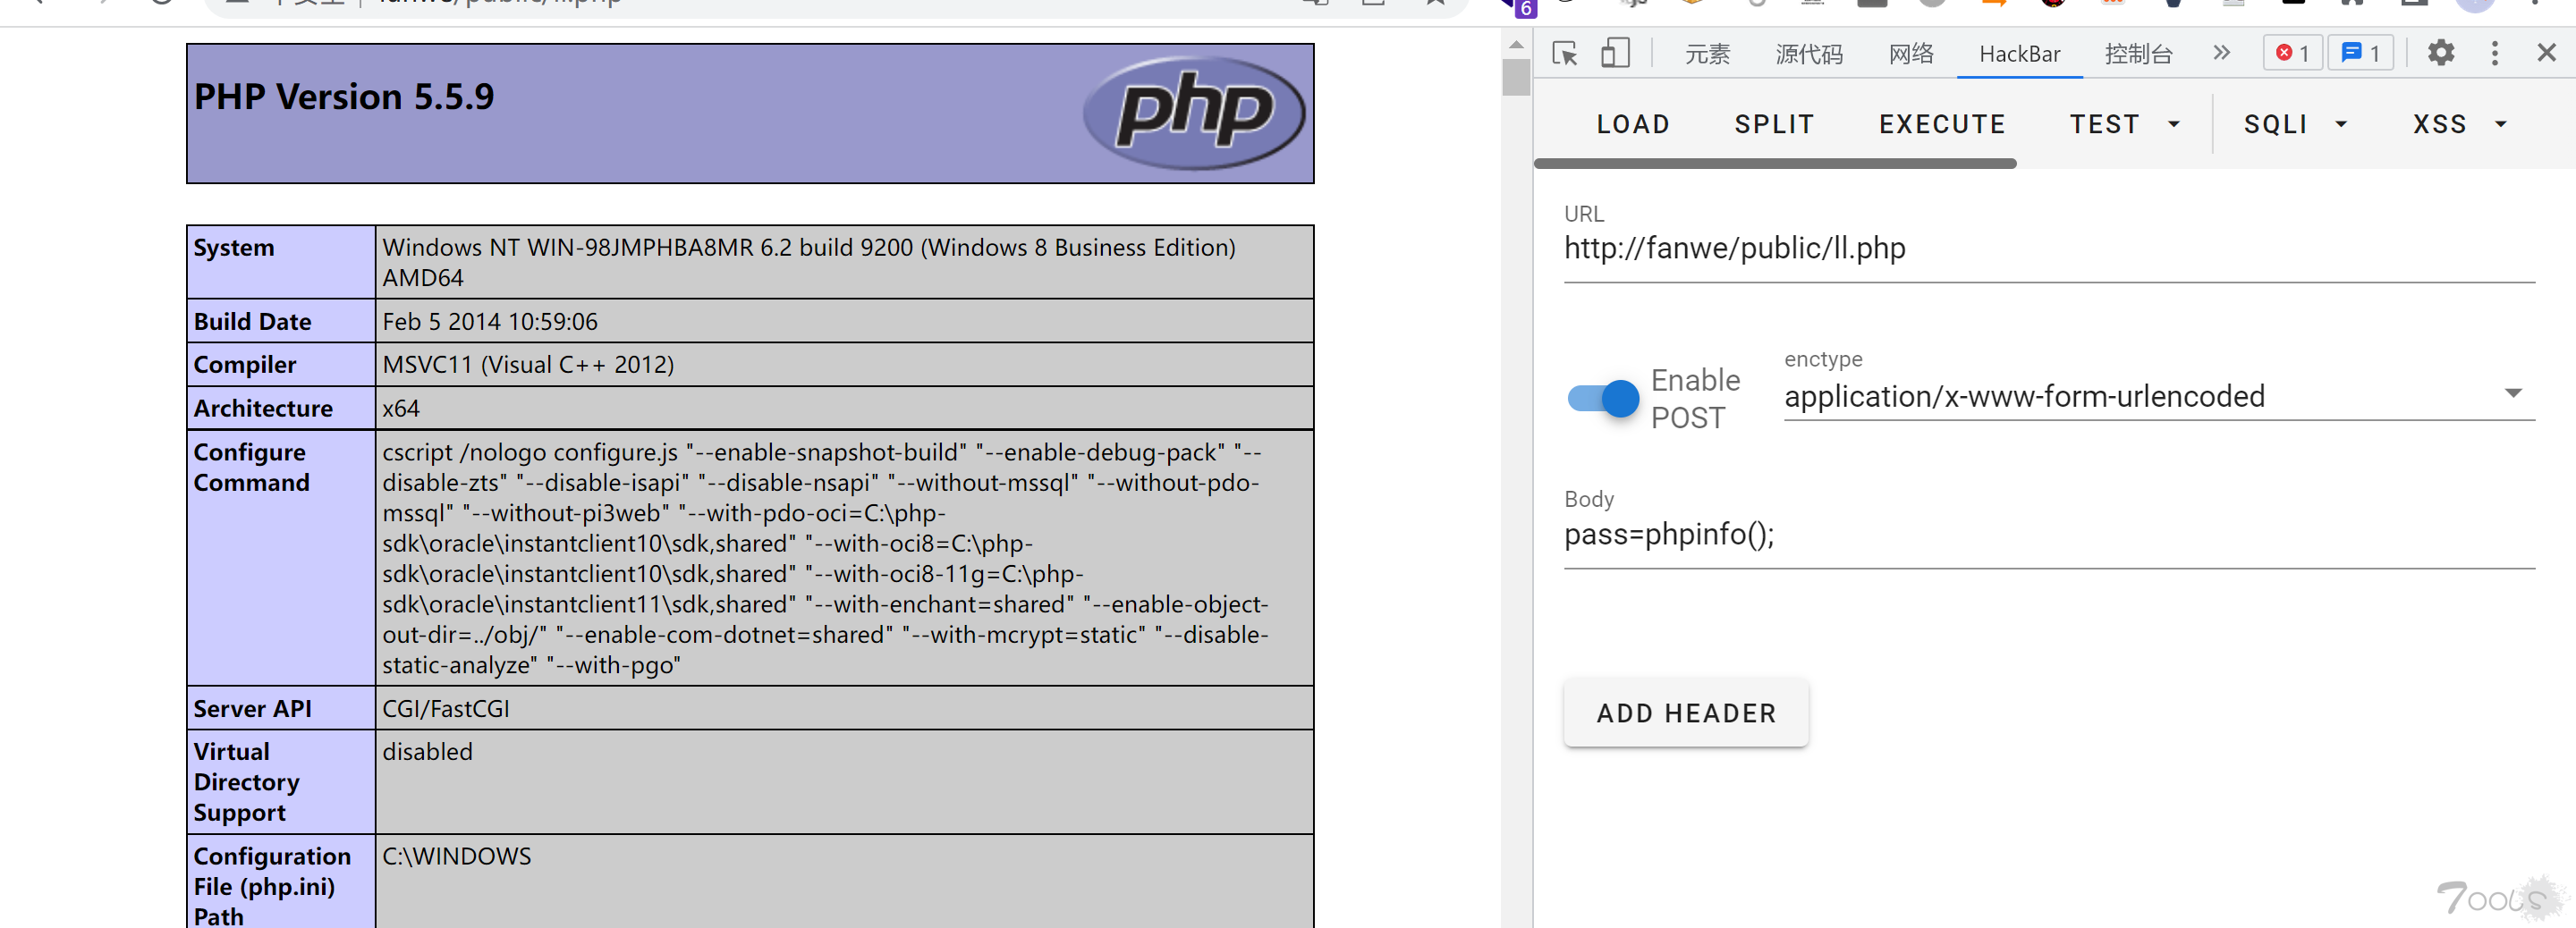Click the Server API value CGI/FastCGI
This screenshot has width=2576, height=928.
click(x=446, y=709)
